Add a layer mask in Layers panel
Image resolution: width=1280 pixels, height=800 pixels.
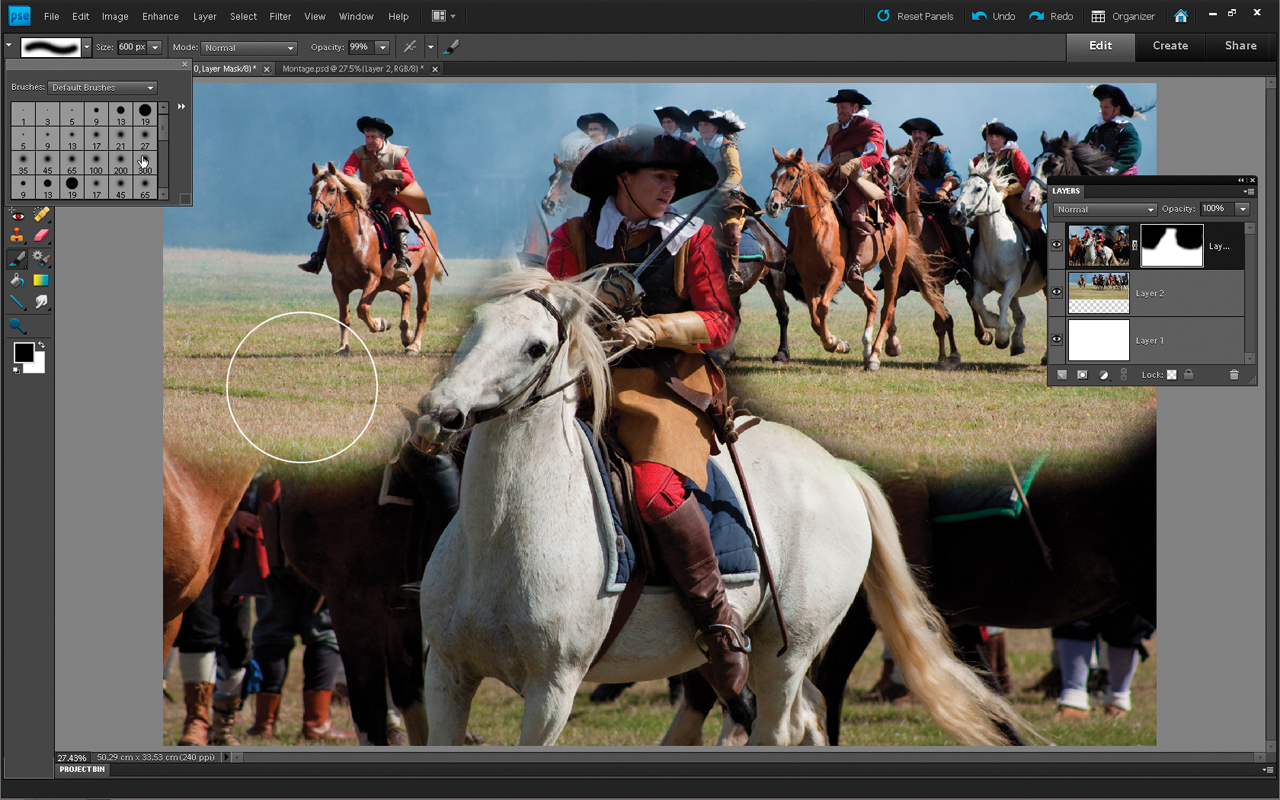[1082, 375]
